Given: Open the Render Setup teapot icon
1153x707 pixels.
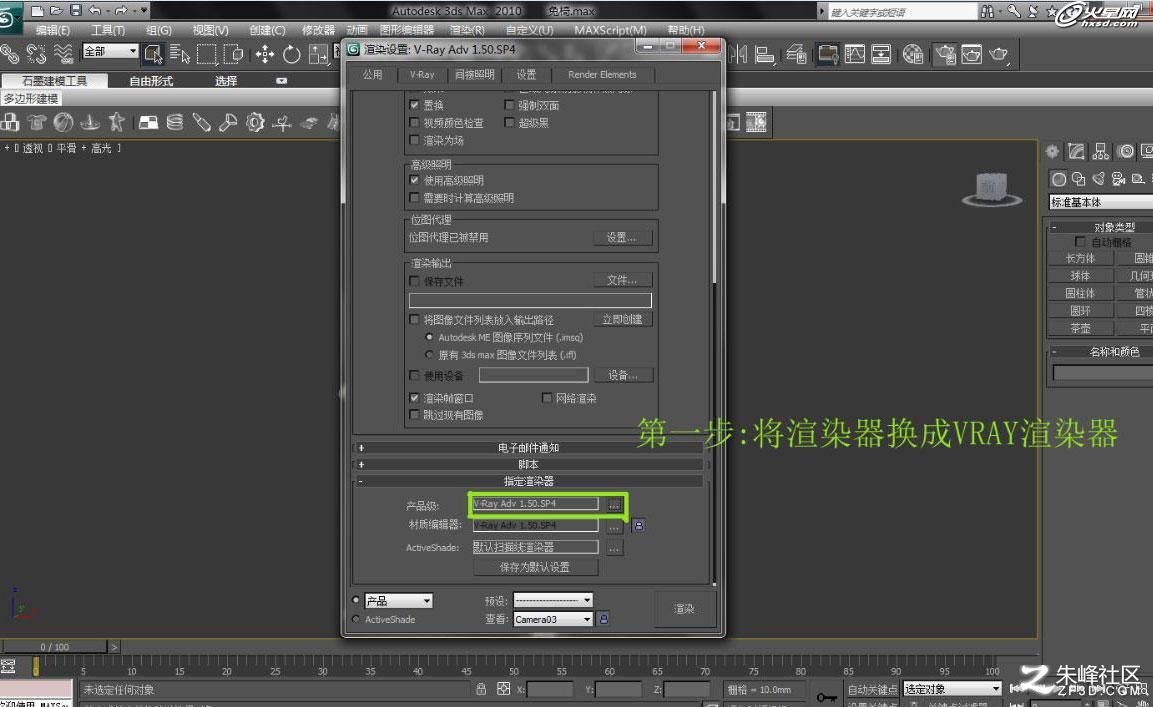Looking at the screenshot, I should point(945,54).
